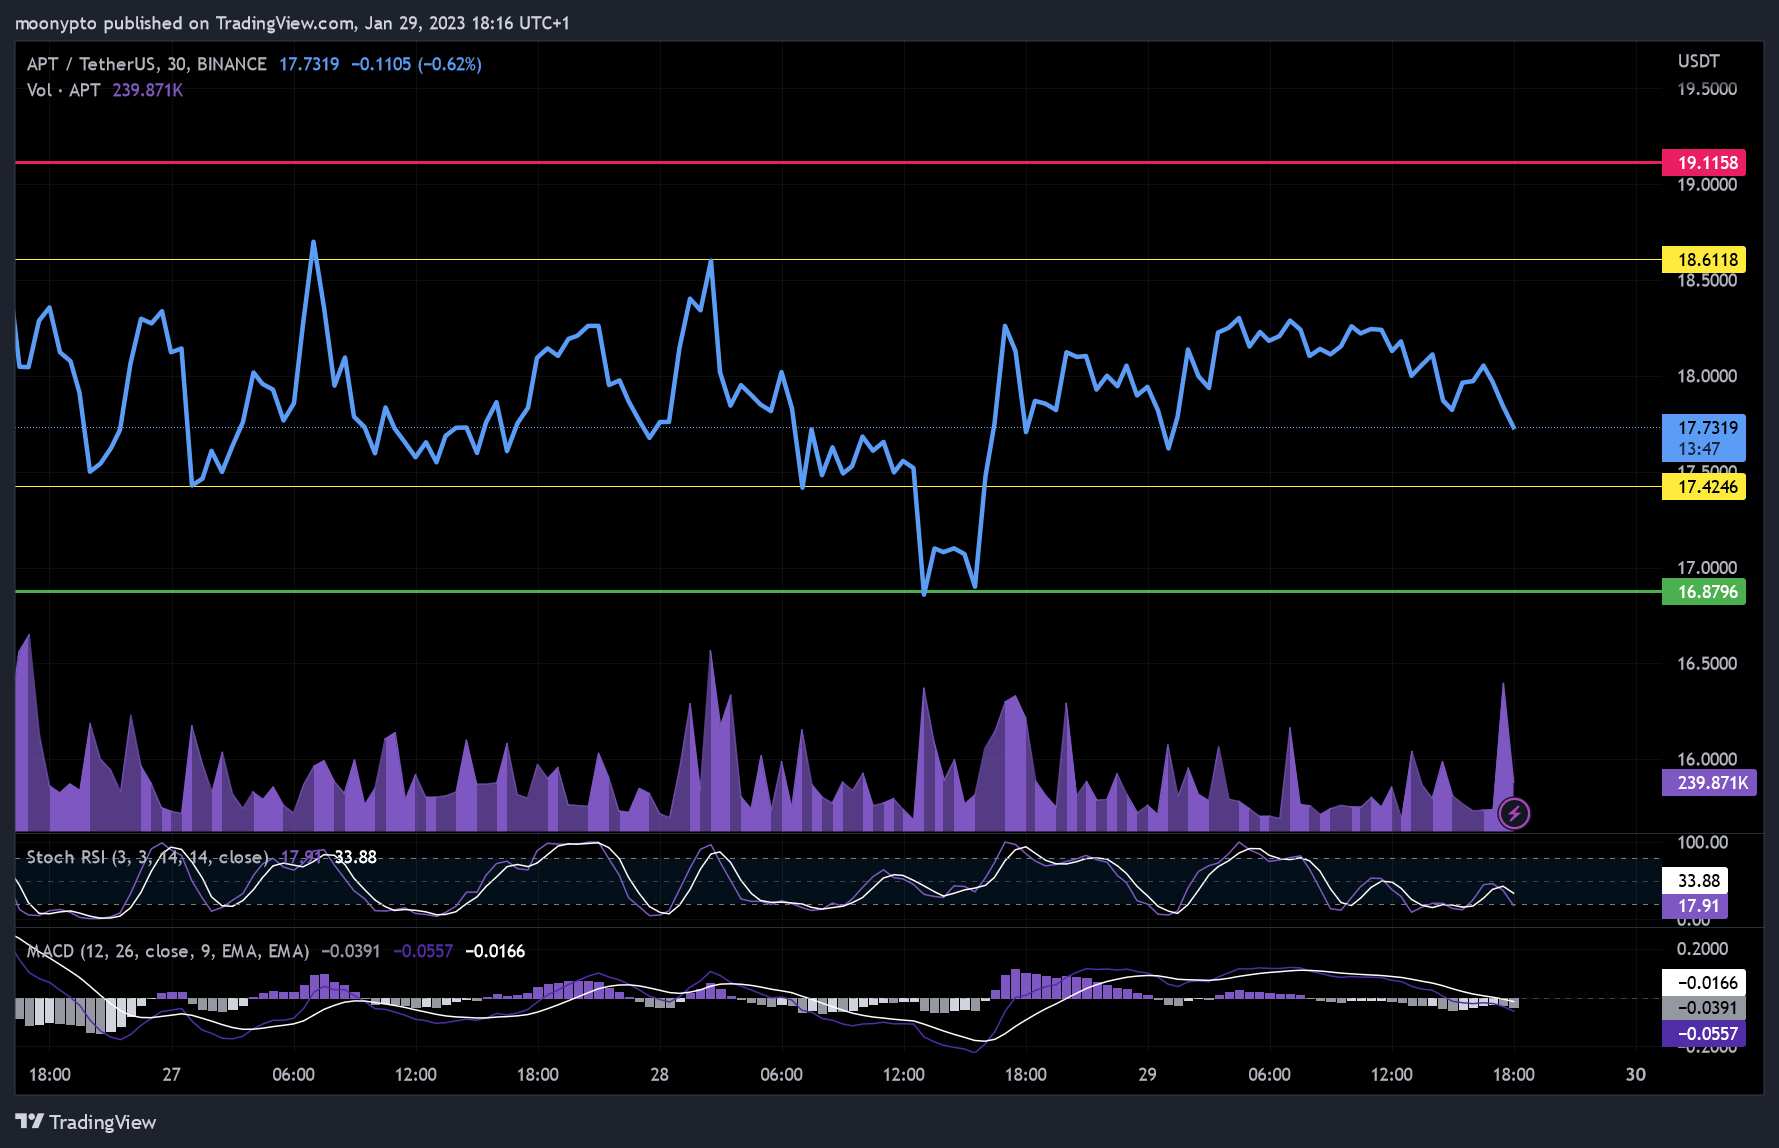Click the purple volume label 239.871K on axis
1779x1148 pixels.
1709,783
